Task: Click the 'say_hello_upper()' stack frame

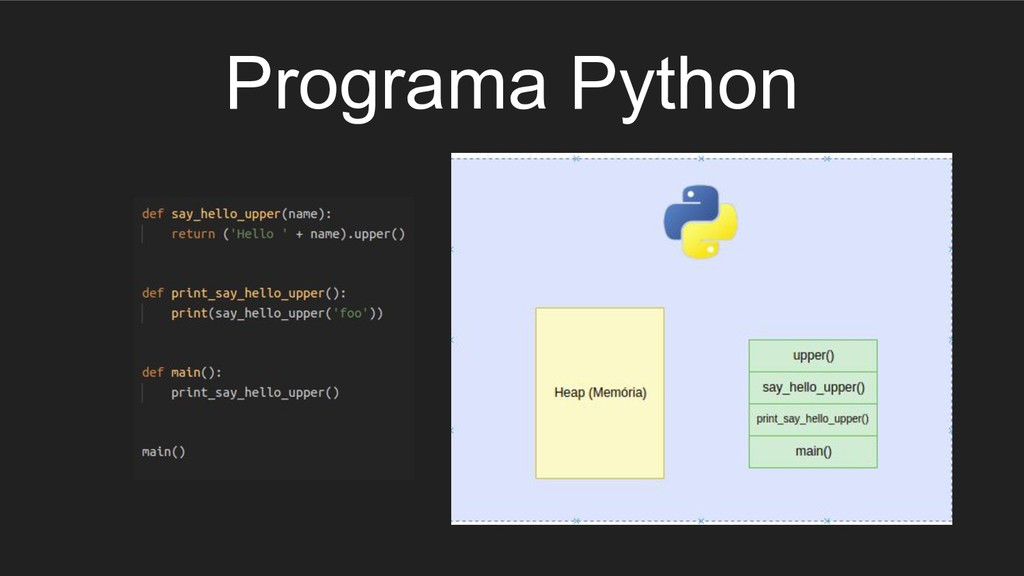Action: coord(813,387)
